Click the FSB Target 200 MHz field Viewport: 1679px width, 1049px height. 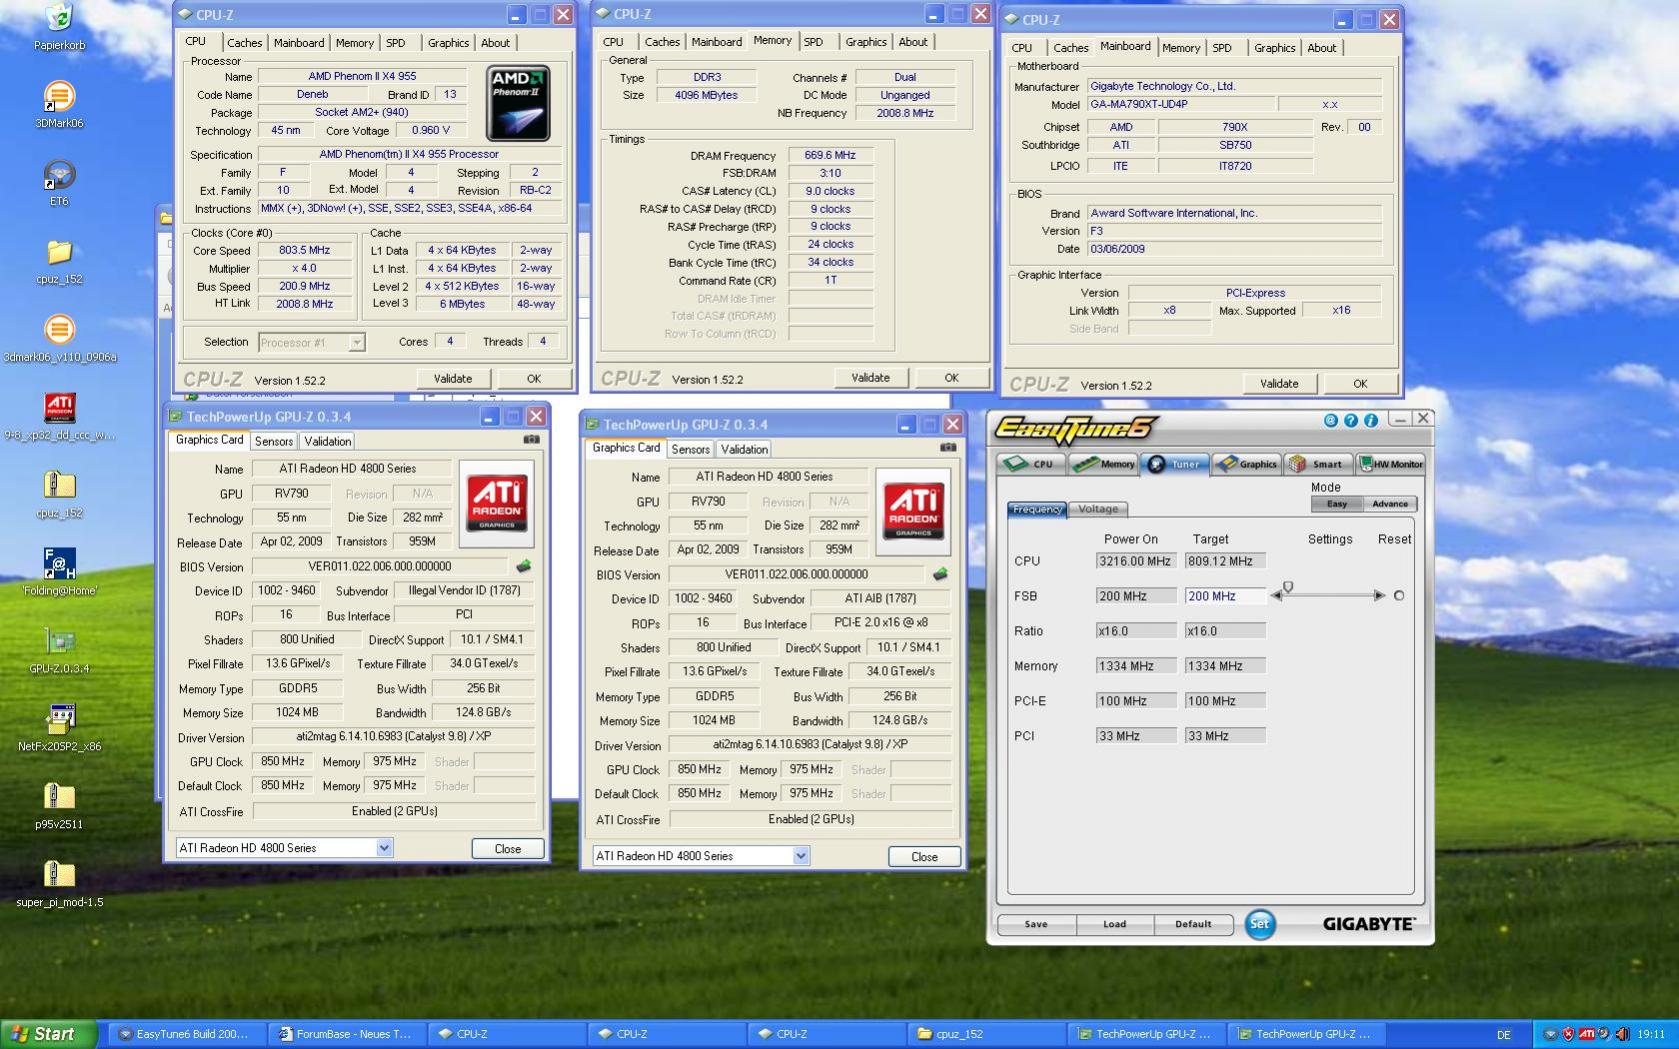(1225, 596)
